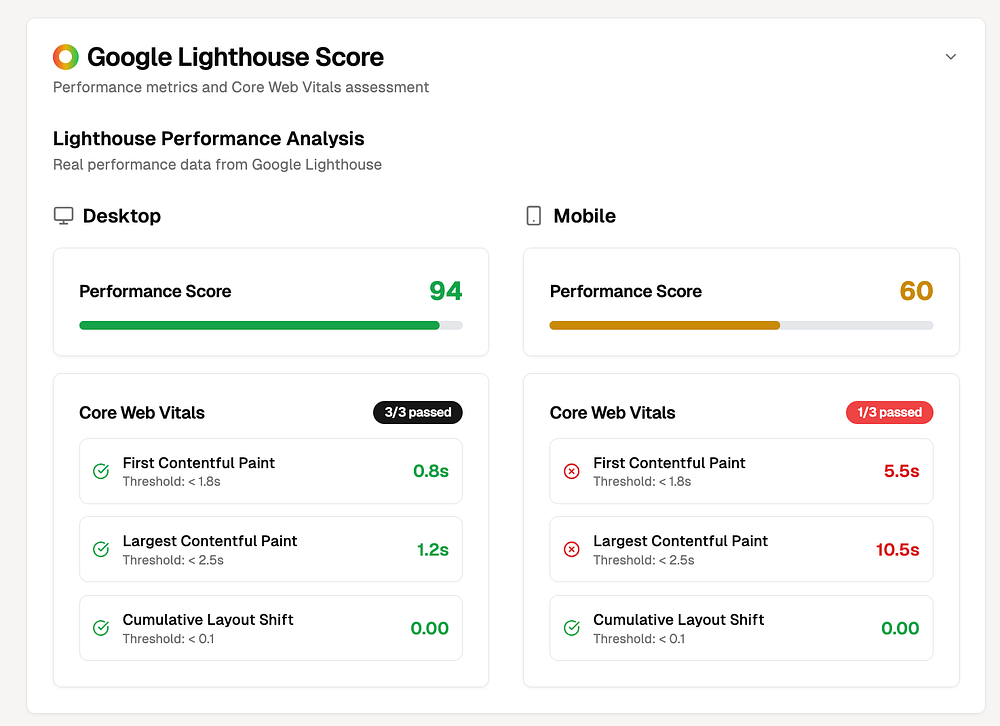Click mobile Cumulative Layout Shift check icon
1000x726 pixels.
point(572,628)
